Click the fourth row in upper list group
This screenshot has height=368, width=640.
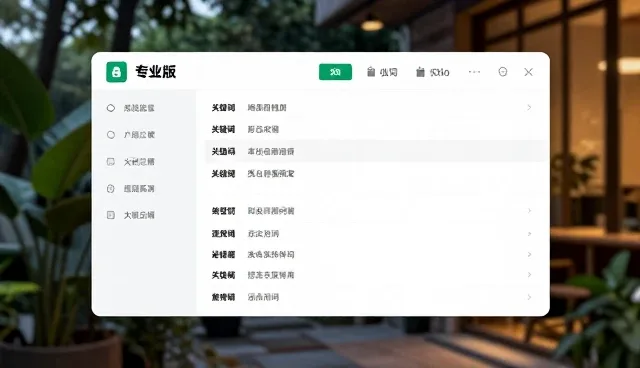tap(376, 174)
